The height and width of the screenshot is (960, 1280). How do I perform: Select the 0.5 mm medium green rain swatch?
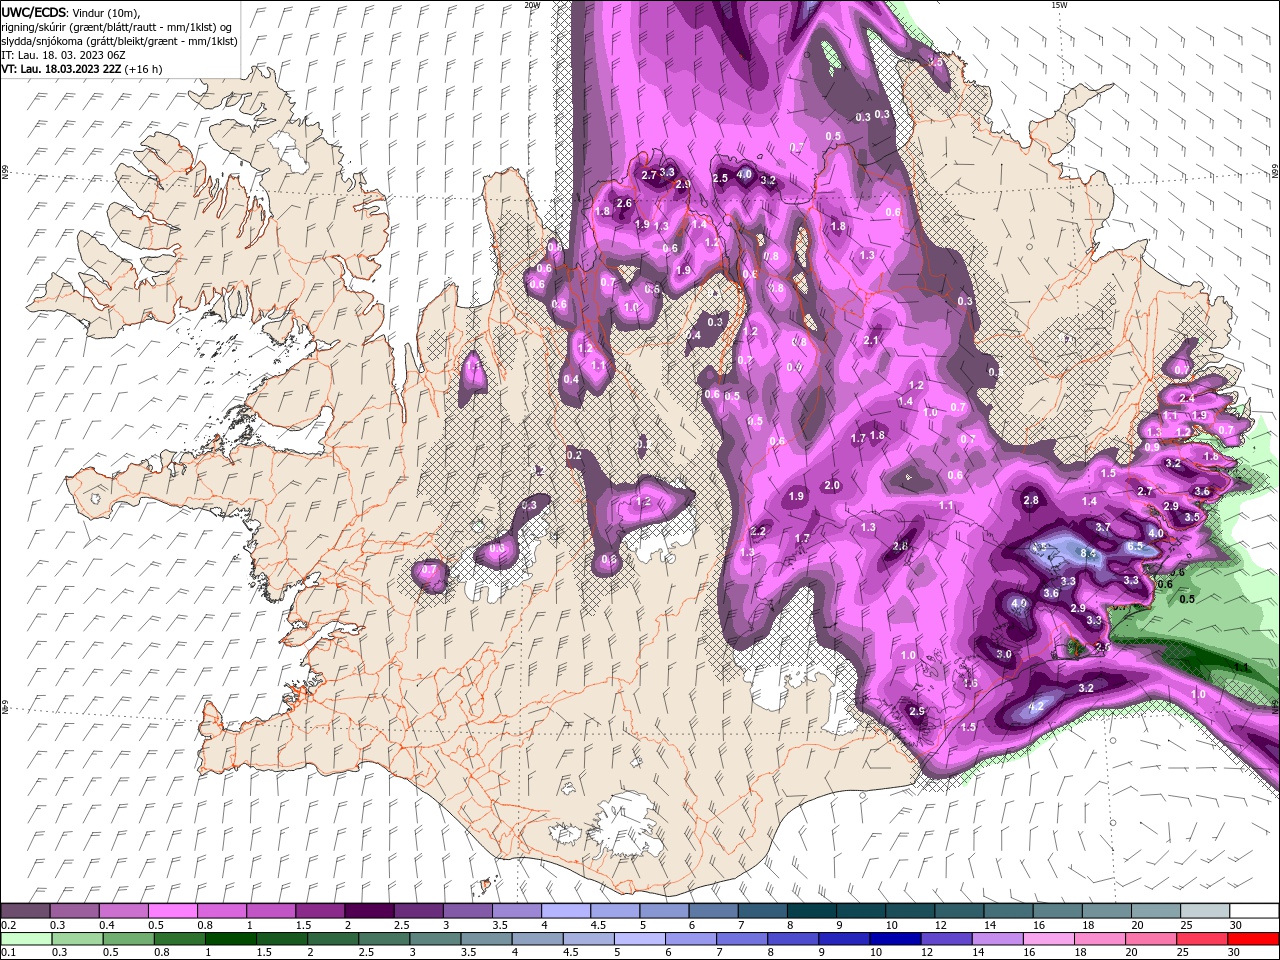(x=129, y=939)
